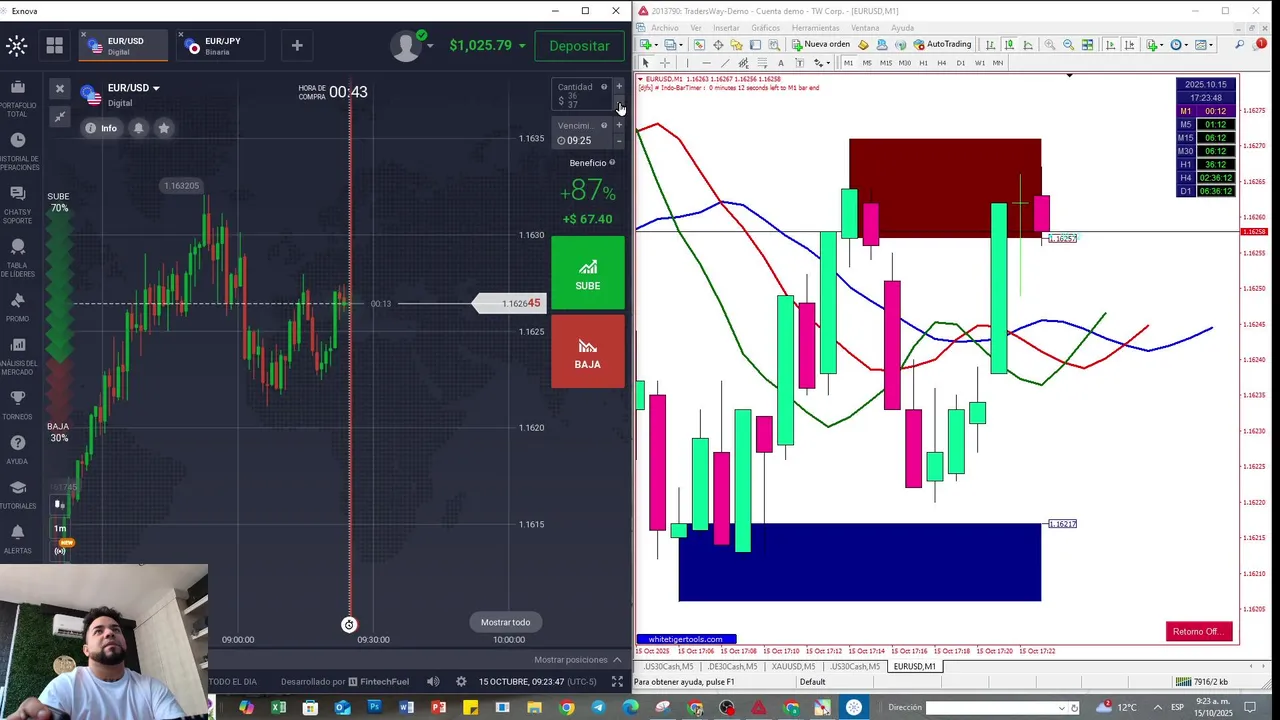The width and height of the screenshot is (1280, 720).
Task: Select the trendline drawing tool in MetaTrader
Action: pyautogui.click(x=725, y=63)
